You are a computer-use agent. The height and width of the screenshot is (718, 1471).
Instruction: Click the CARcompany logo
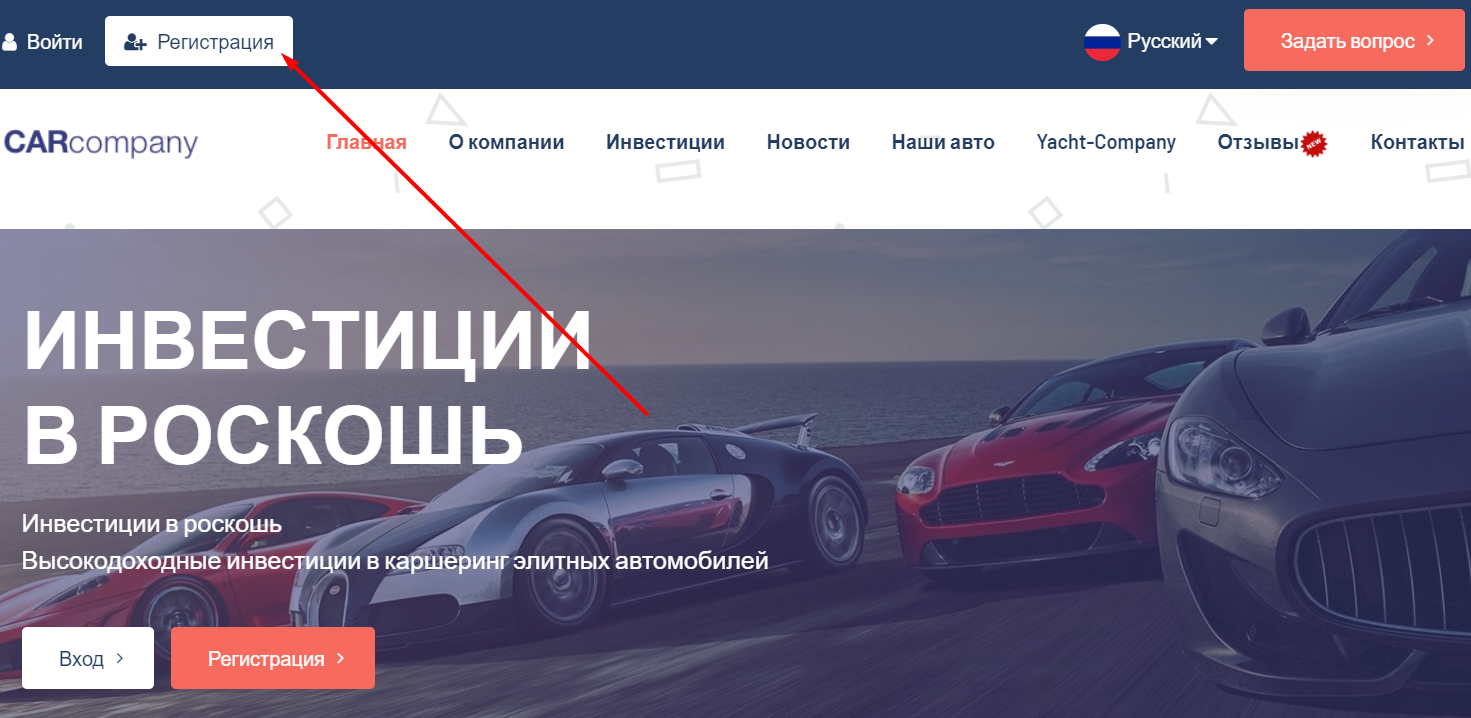[x=101, y=143]
